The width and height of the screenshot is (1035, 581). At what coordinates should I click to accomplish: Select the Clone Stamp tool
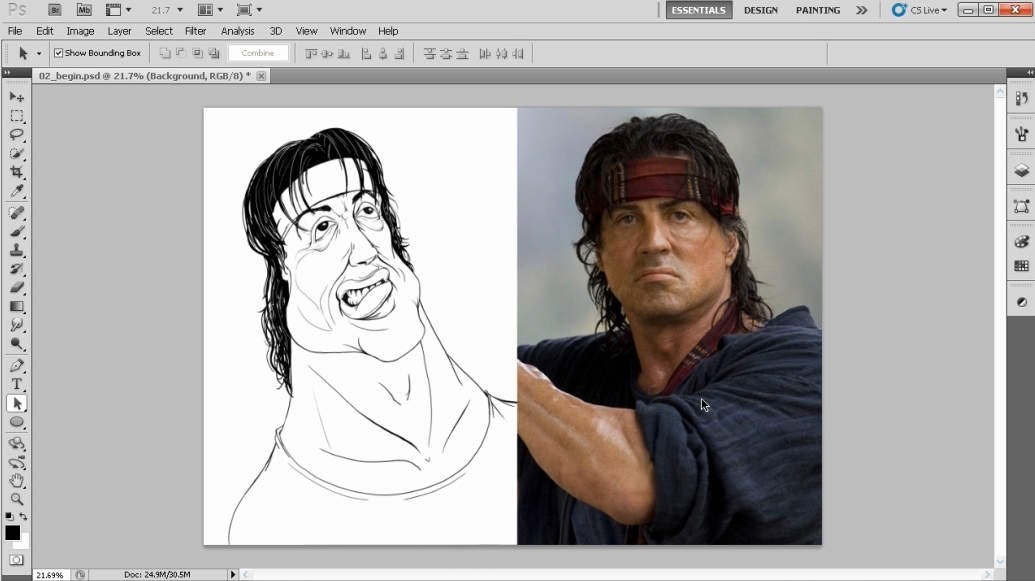pos(17,250)
